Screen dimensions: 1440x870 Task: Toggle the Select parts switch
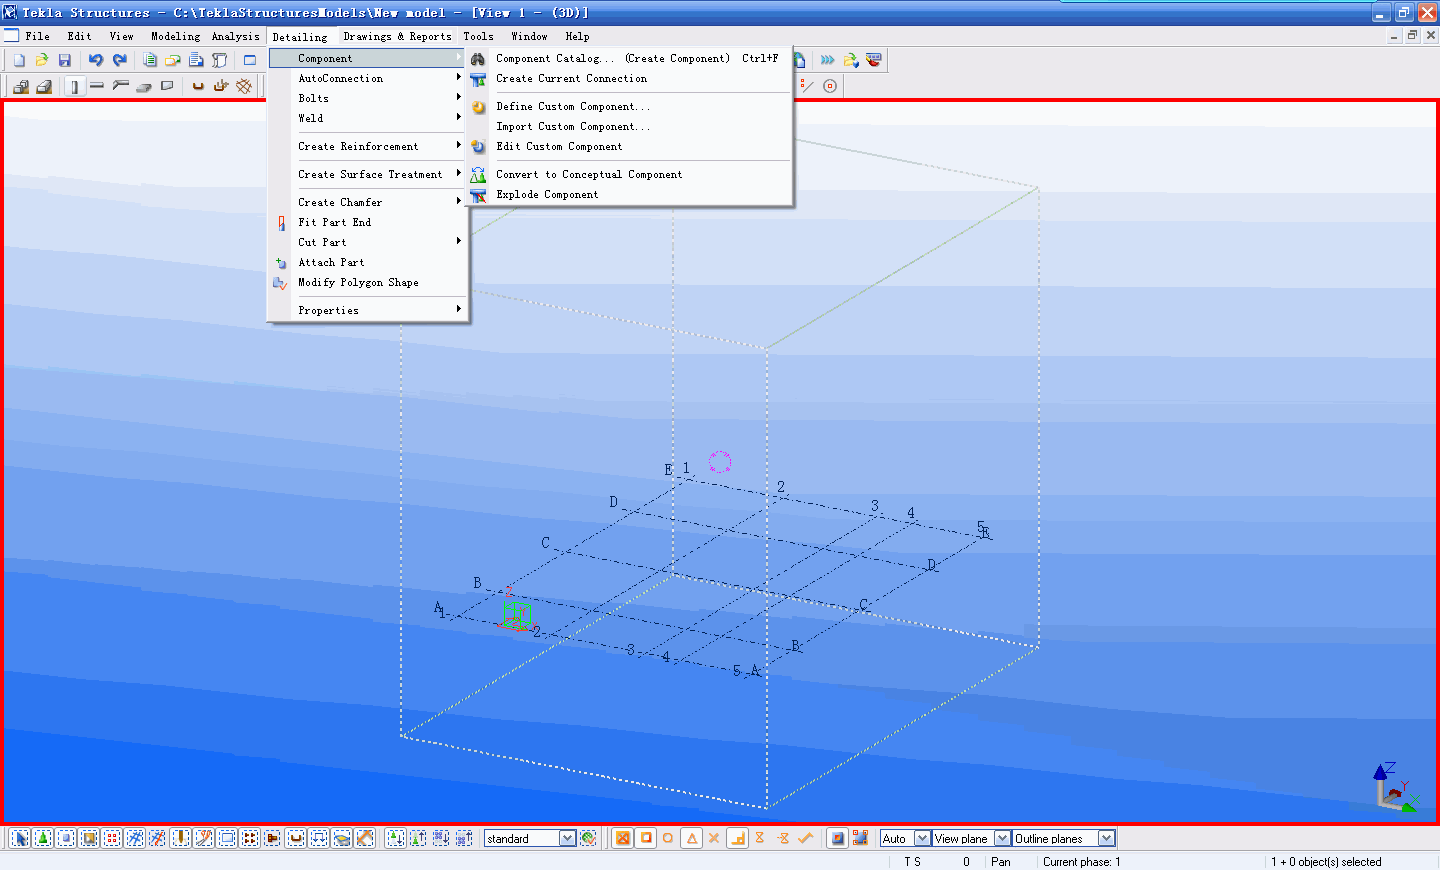coord(66,838)
